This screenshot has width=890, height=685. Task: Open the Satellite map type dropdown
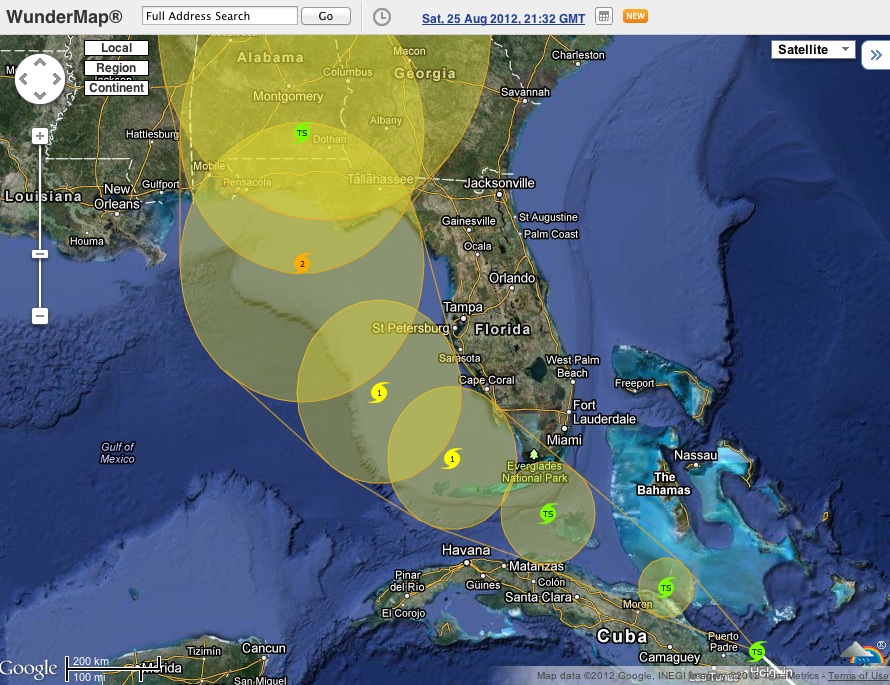tap(813, 50)
